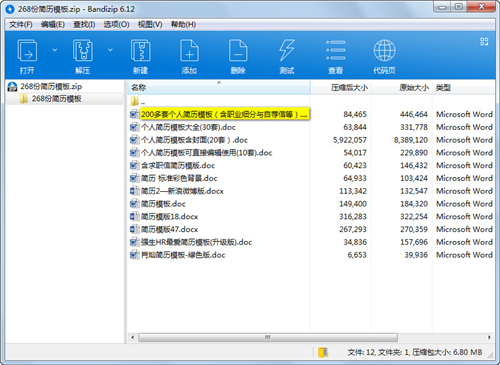
Task: Click the 查看 (View) list icon
Action: click(x=336, y=50)
